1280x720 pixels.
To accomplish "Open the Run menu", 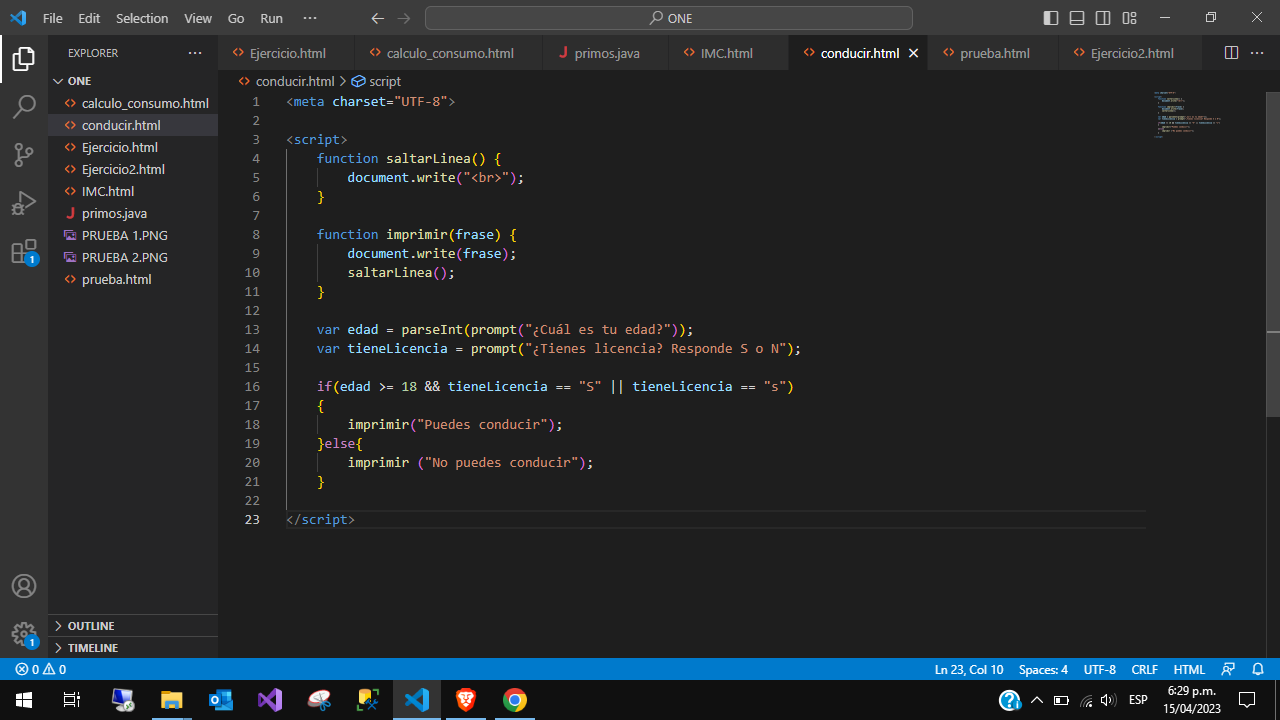I will tap(271, 18).
